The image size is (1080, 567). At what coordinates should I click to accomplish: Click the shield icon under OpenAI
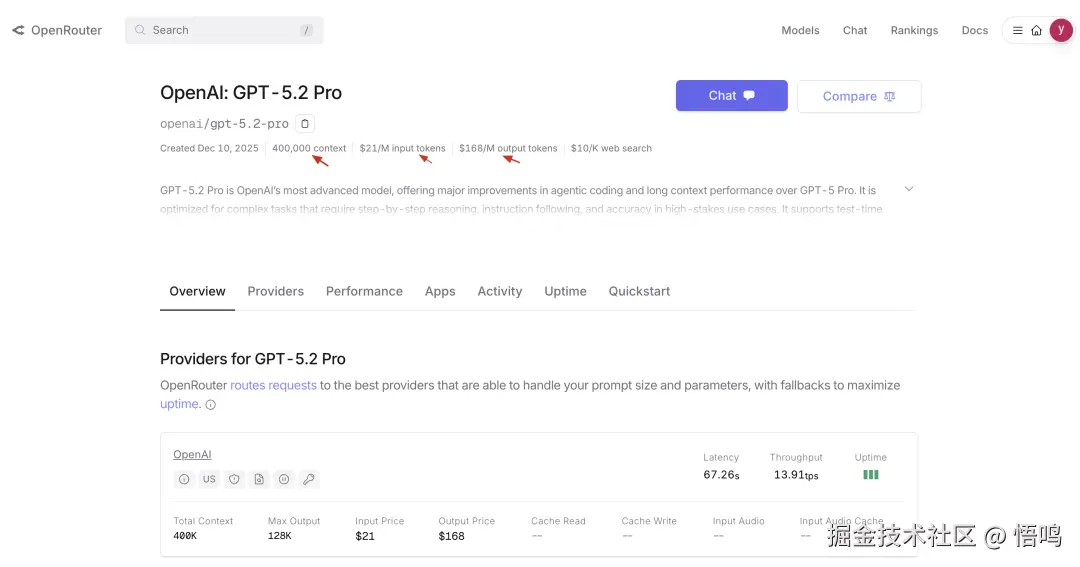tap(234, 479)
